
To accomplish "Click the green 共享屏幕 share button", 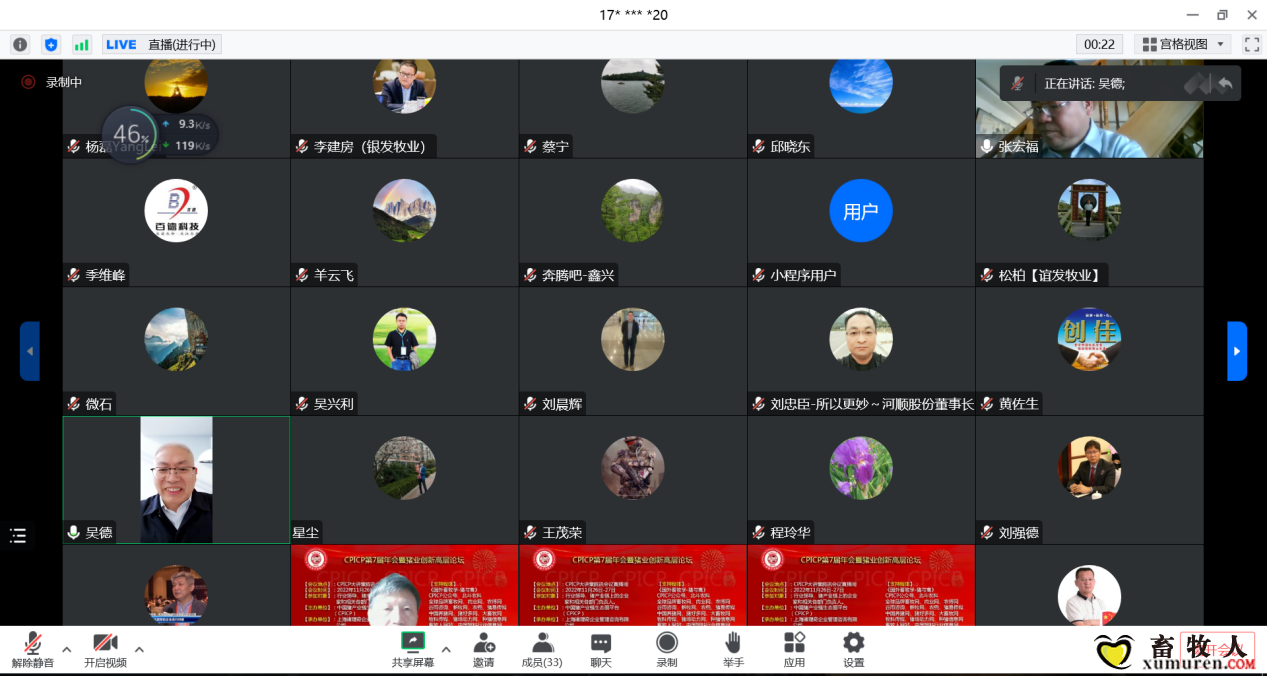I will pyautogui.click(x=412, y=649).
